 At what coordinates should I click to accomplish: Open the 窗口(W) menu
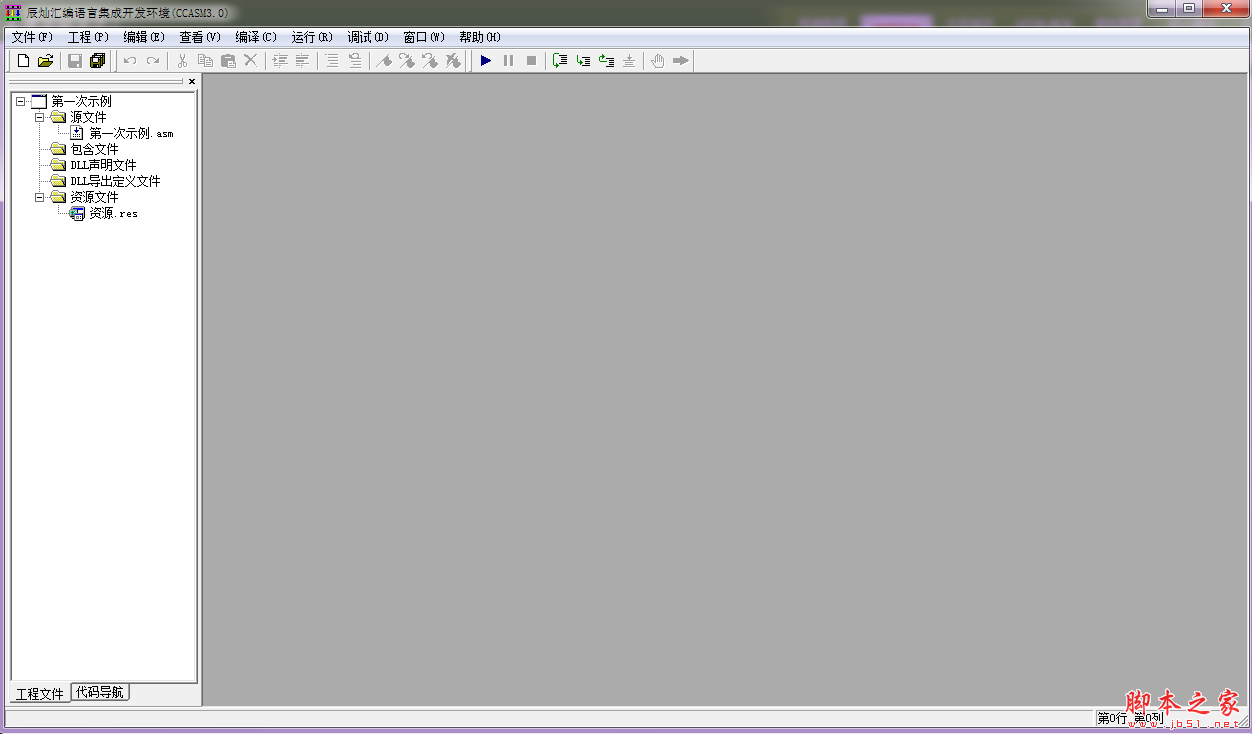coord(424,37)
